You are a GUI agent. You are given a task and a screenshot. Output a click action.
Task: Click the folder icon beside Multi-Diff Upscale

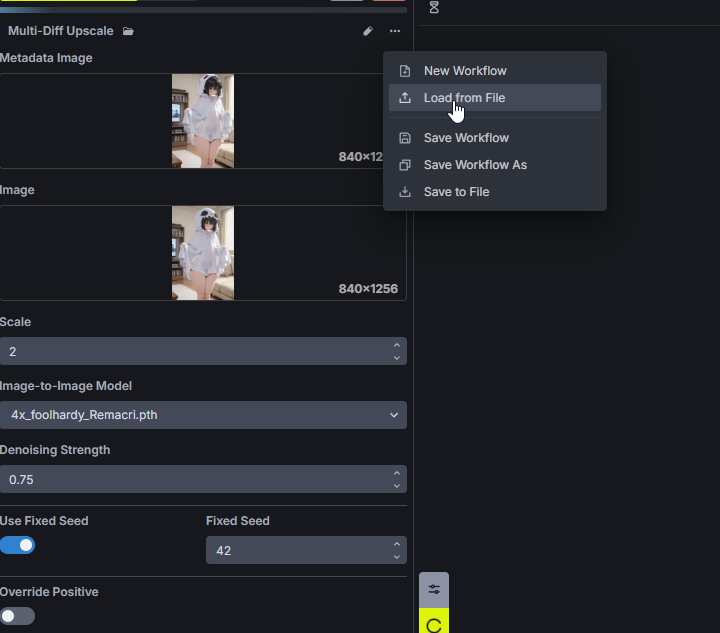(128, 32)
